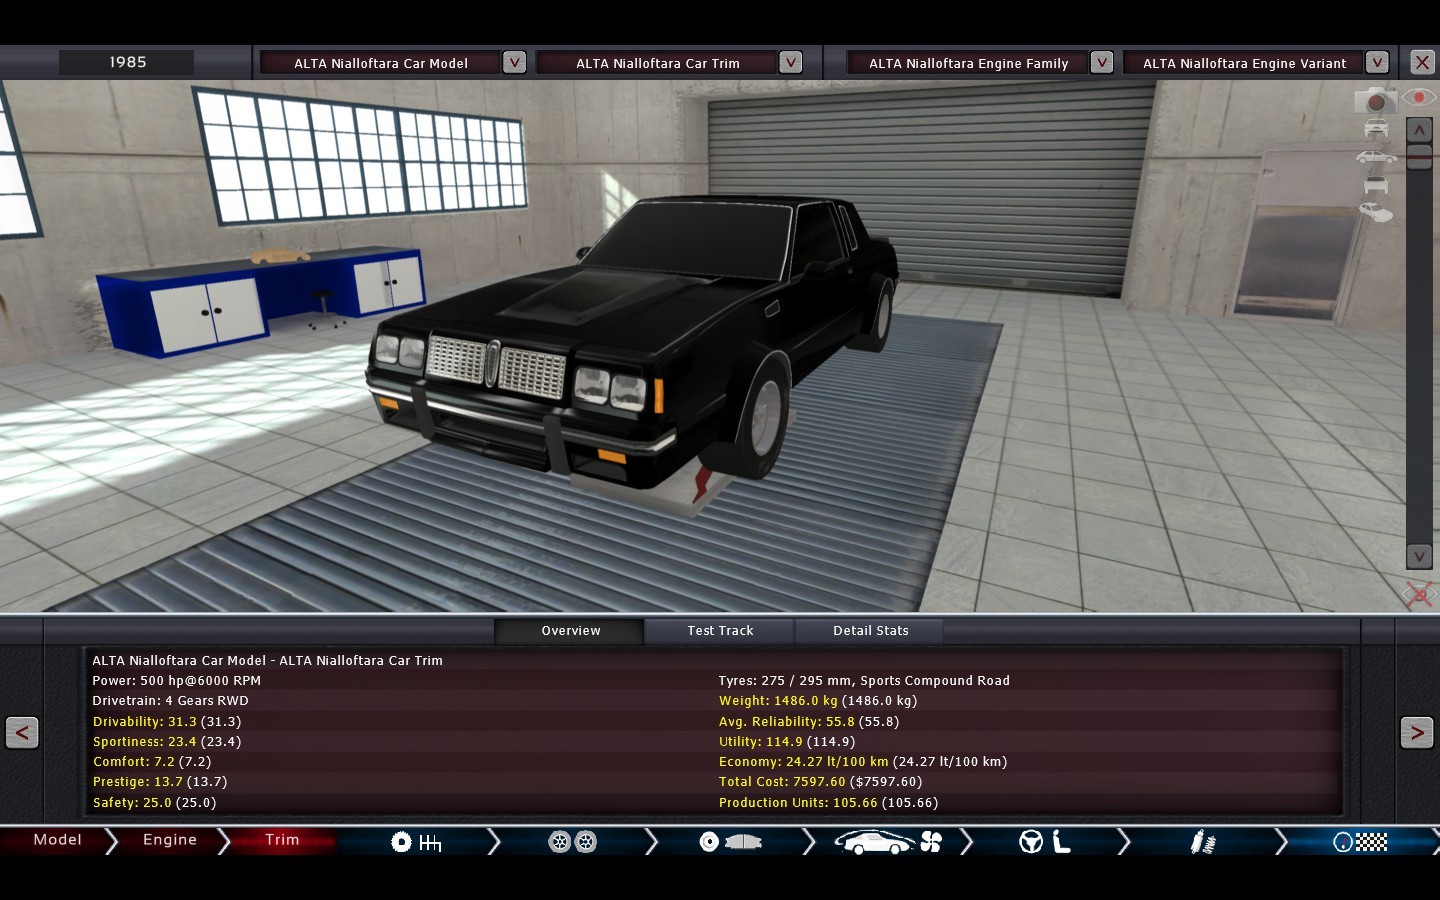The image size is (1440, 900).
Task: Toggle the crossed-out eye hide icon
Action: (x=1418, y=595)
